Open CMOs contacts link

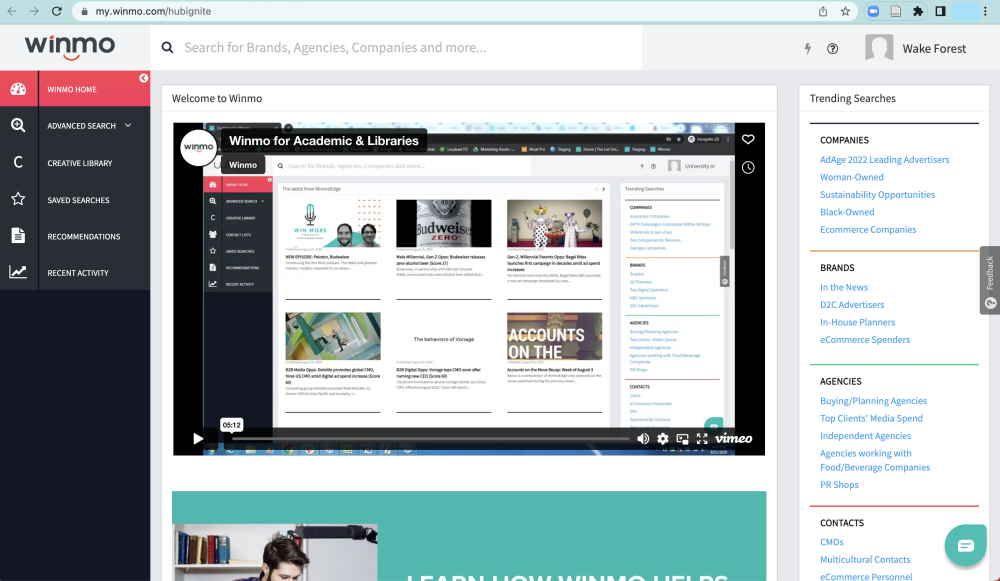click(x=832, y=542)
